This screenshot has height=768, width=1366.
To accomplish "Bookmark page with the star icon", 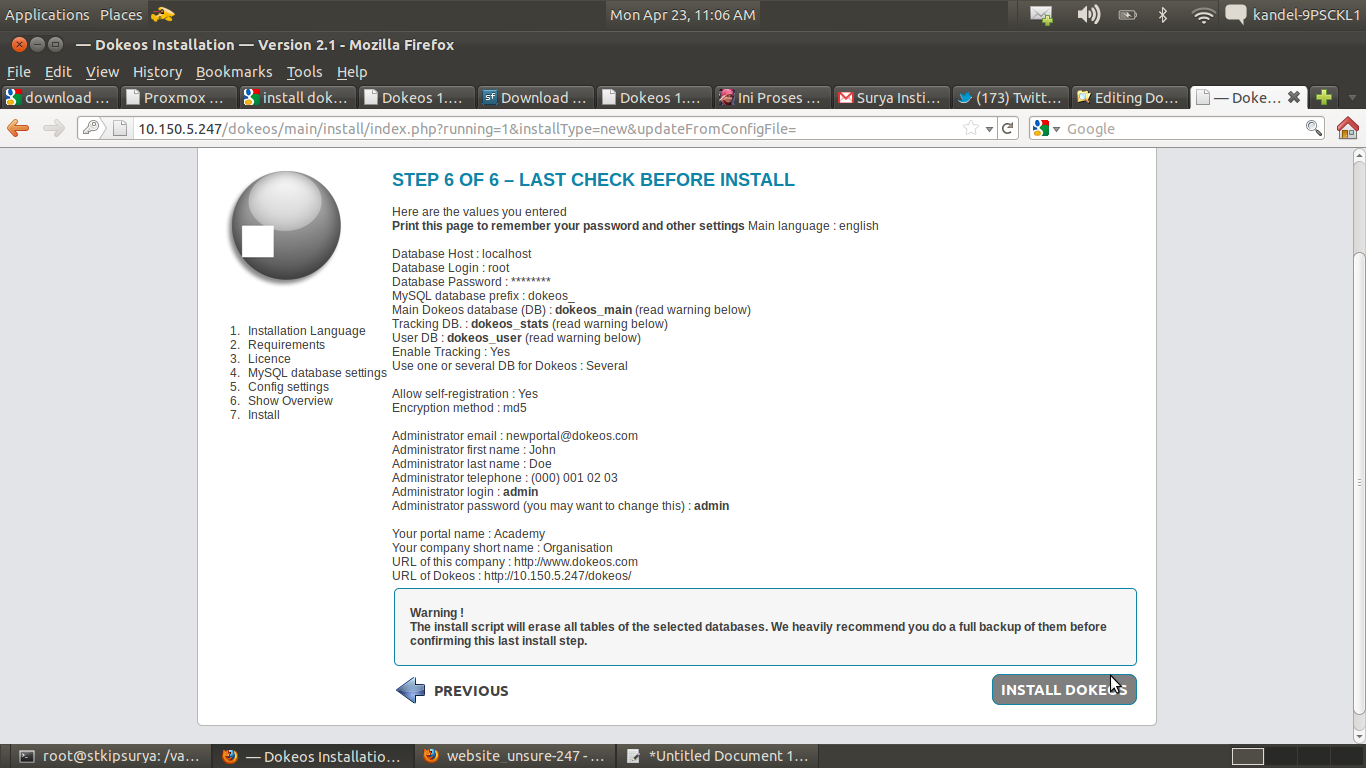I will click(x=970, y=128).
